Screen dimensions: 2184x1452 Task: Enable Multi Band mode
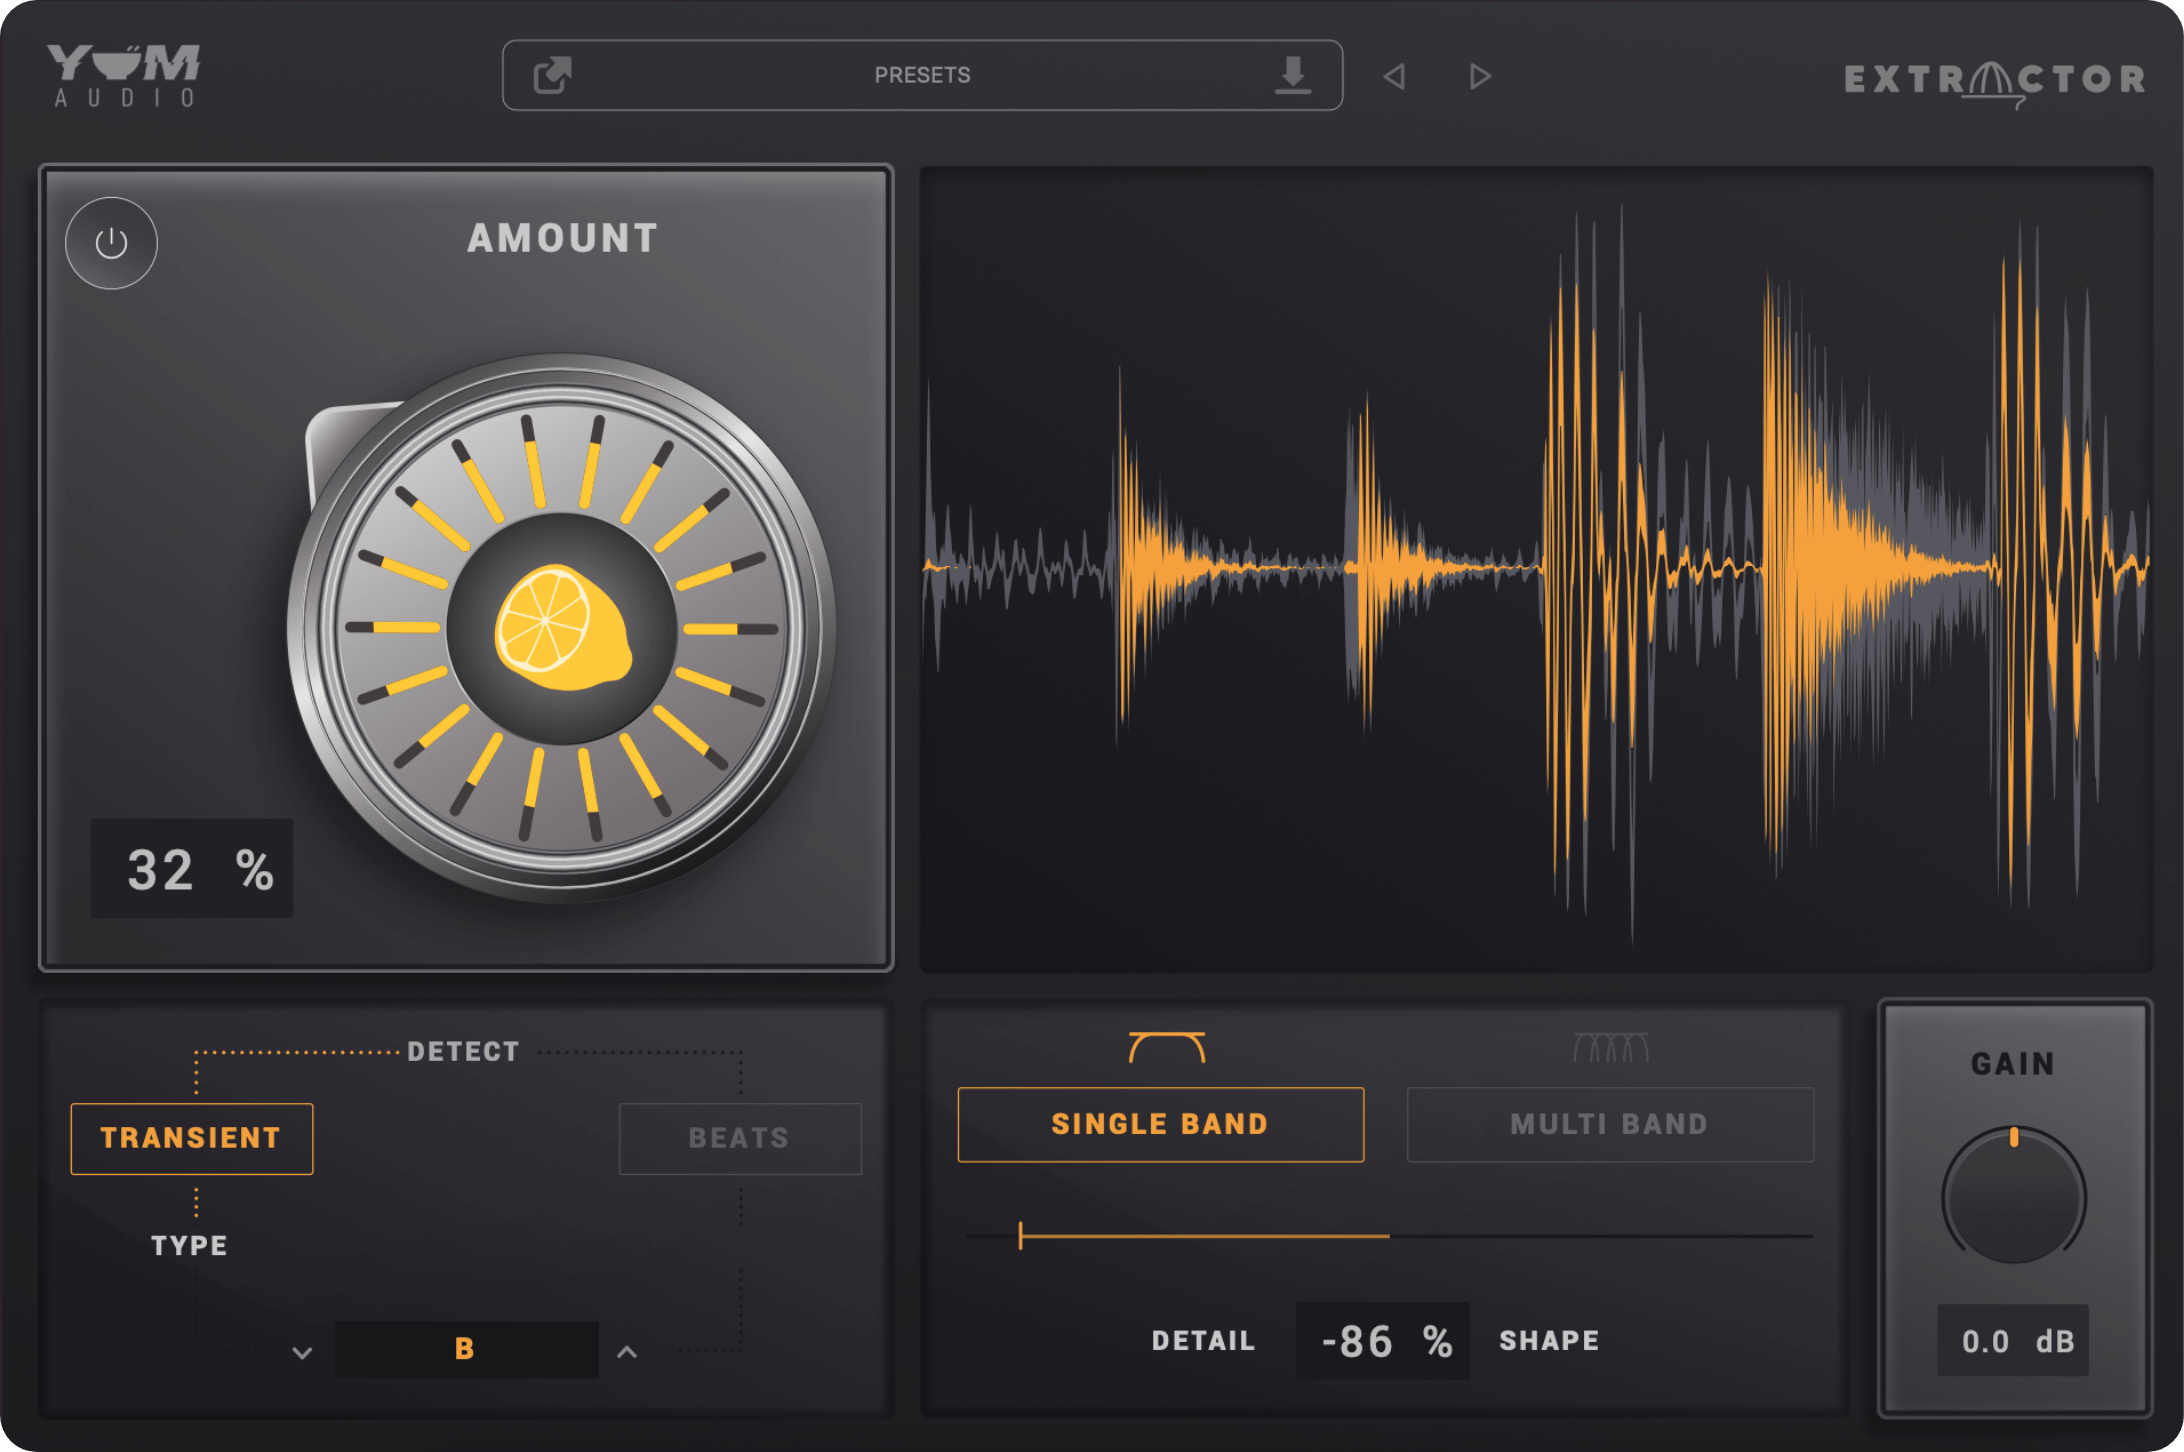(1610, 1124)
